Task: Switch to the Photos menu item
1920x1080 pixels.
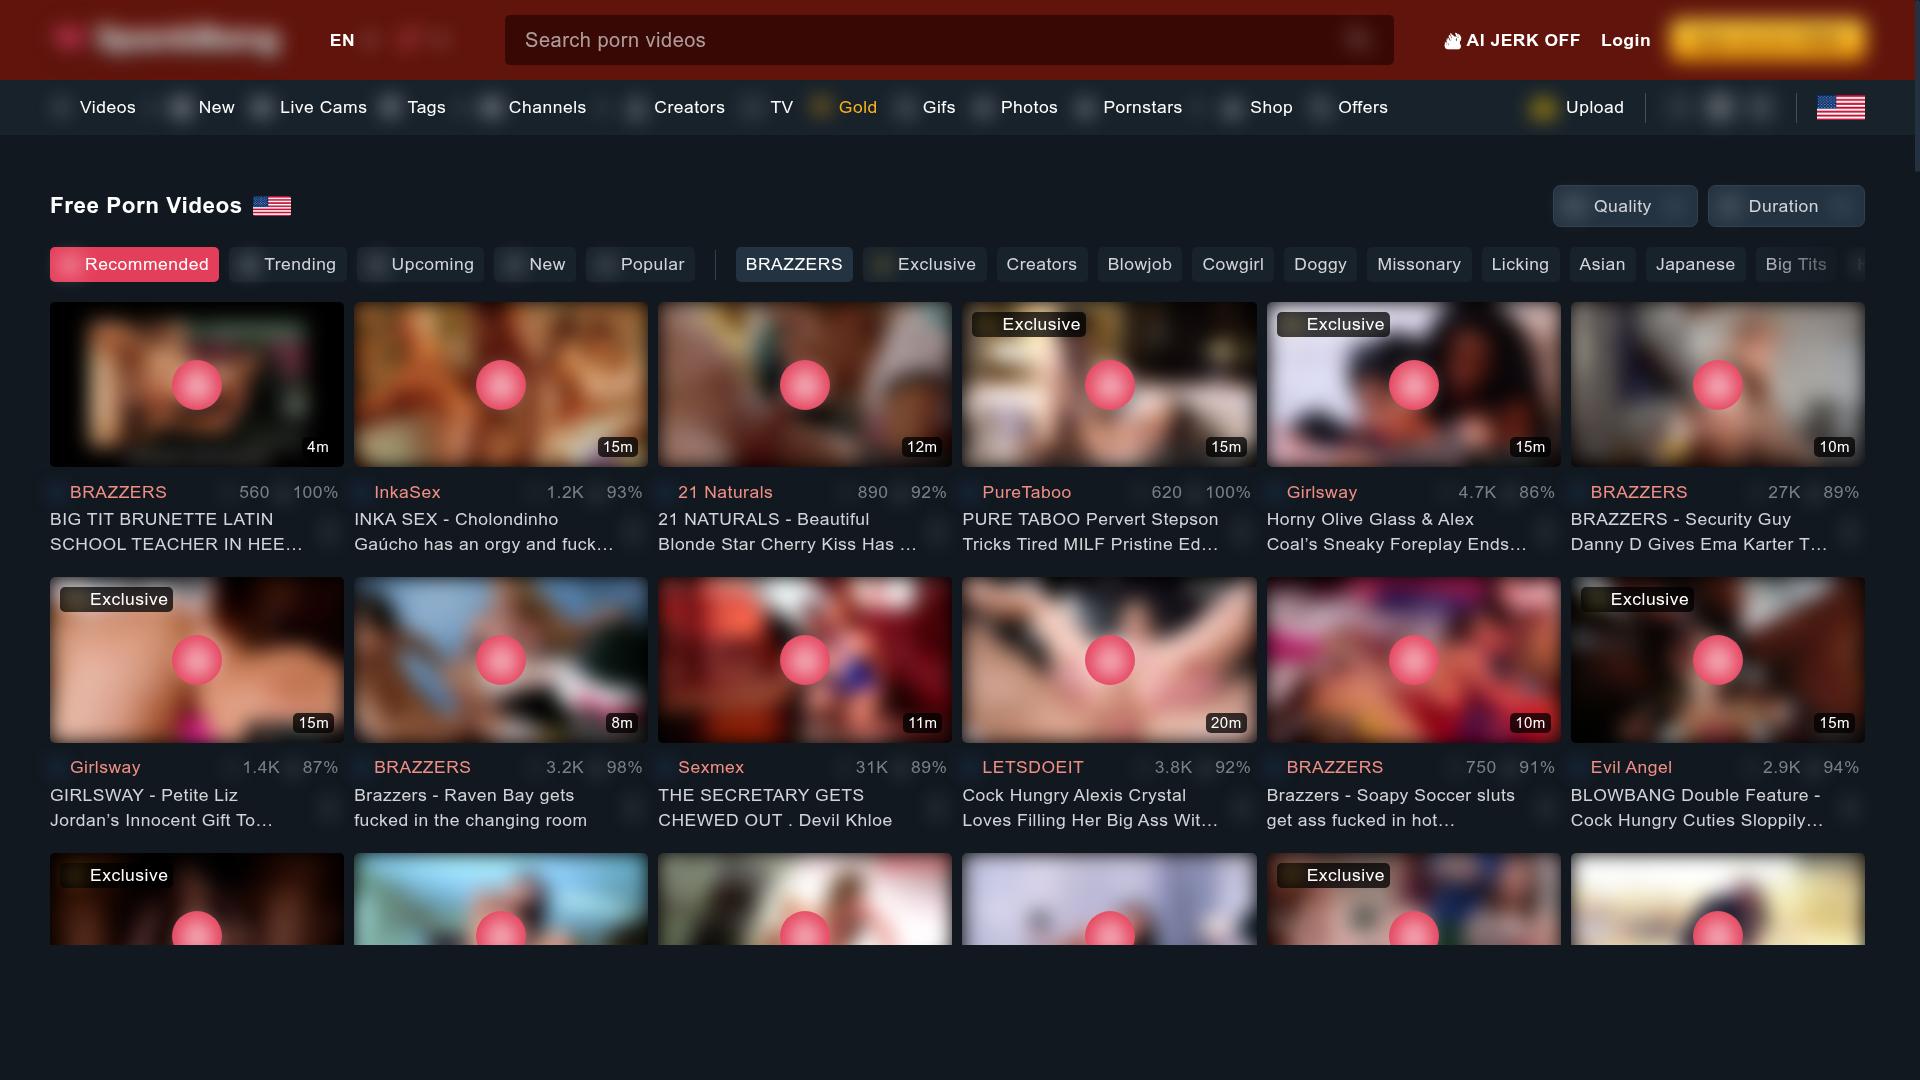Action: (x=1028, y=107)
